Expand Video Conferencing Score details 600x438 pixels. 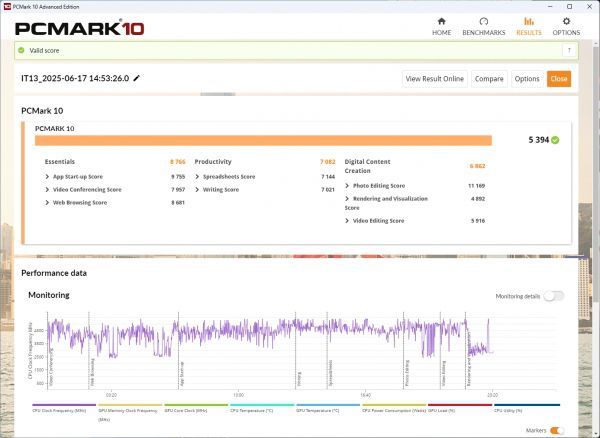click(47, 190)
